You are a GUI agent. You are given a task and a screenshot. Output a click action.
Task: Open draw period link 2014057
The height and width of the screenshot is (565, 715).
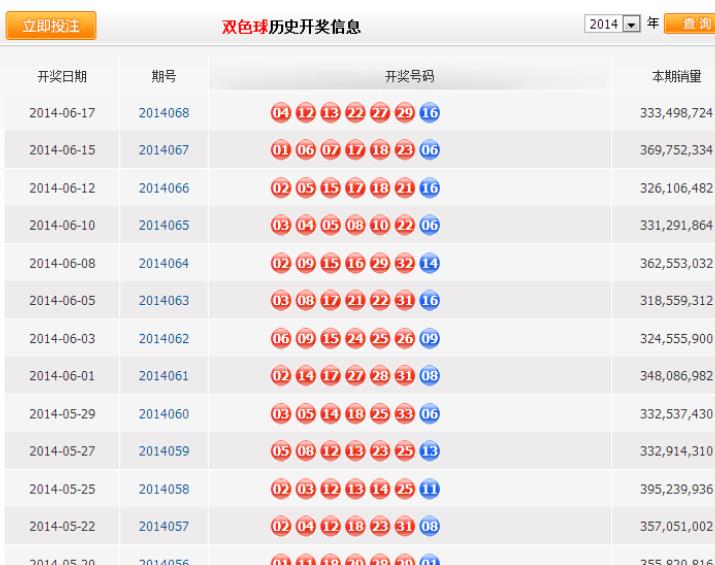tap(164, 528)
